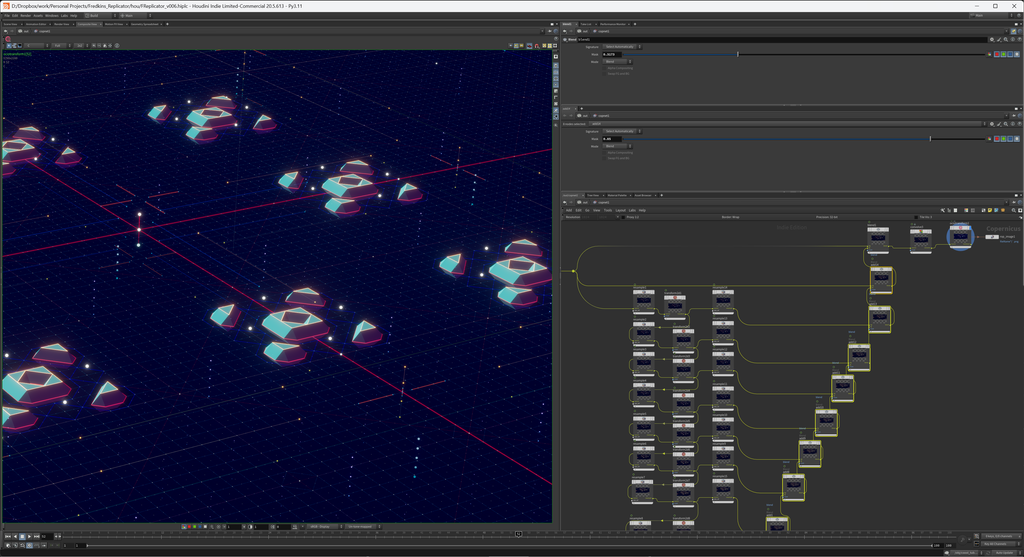The width and height of the screenshot is (1024, 557).
Task: Toggle red channel on add24 Mask row
Action: pos(997,139)
